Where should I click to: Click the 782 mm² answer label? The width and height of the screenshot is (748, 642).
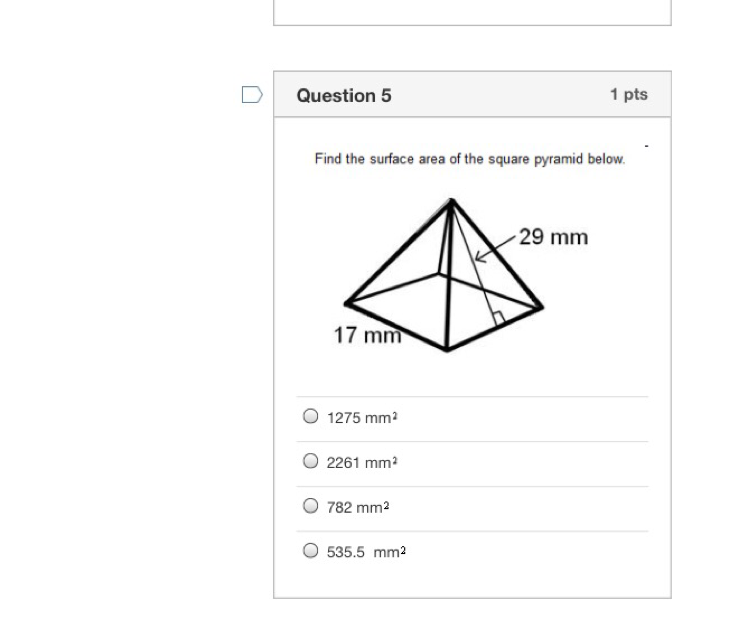(358, 507)
